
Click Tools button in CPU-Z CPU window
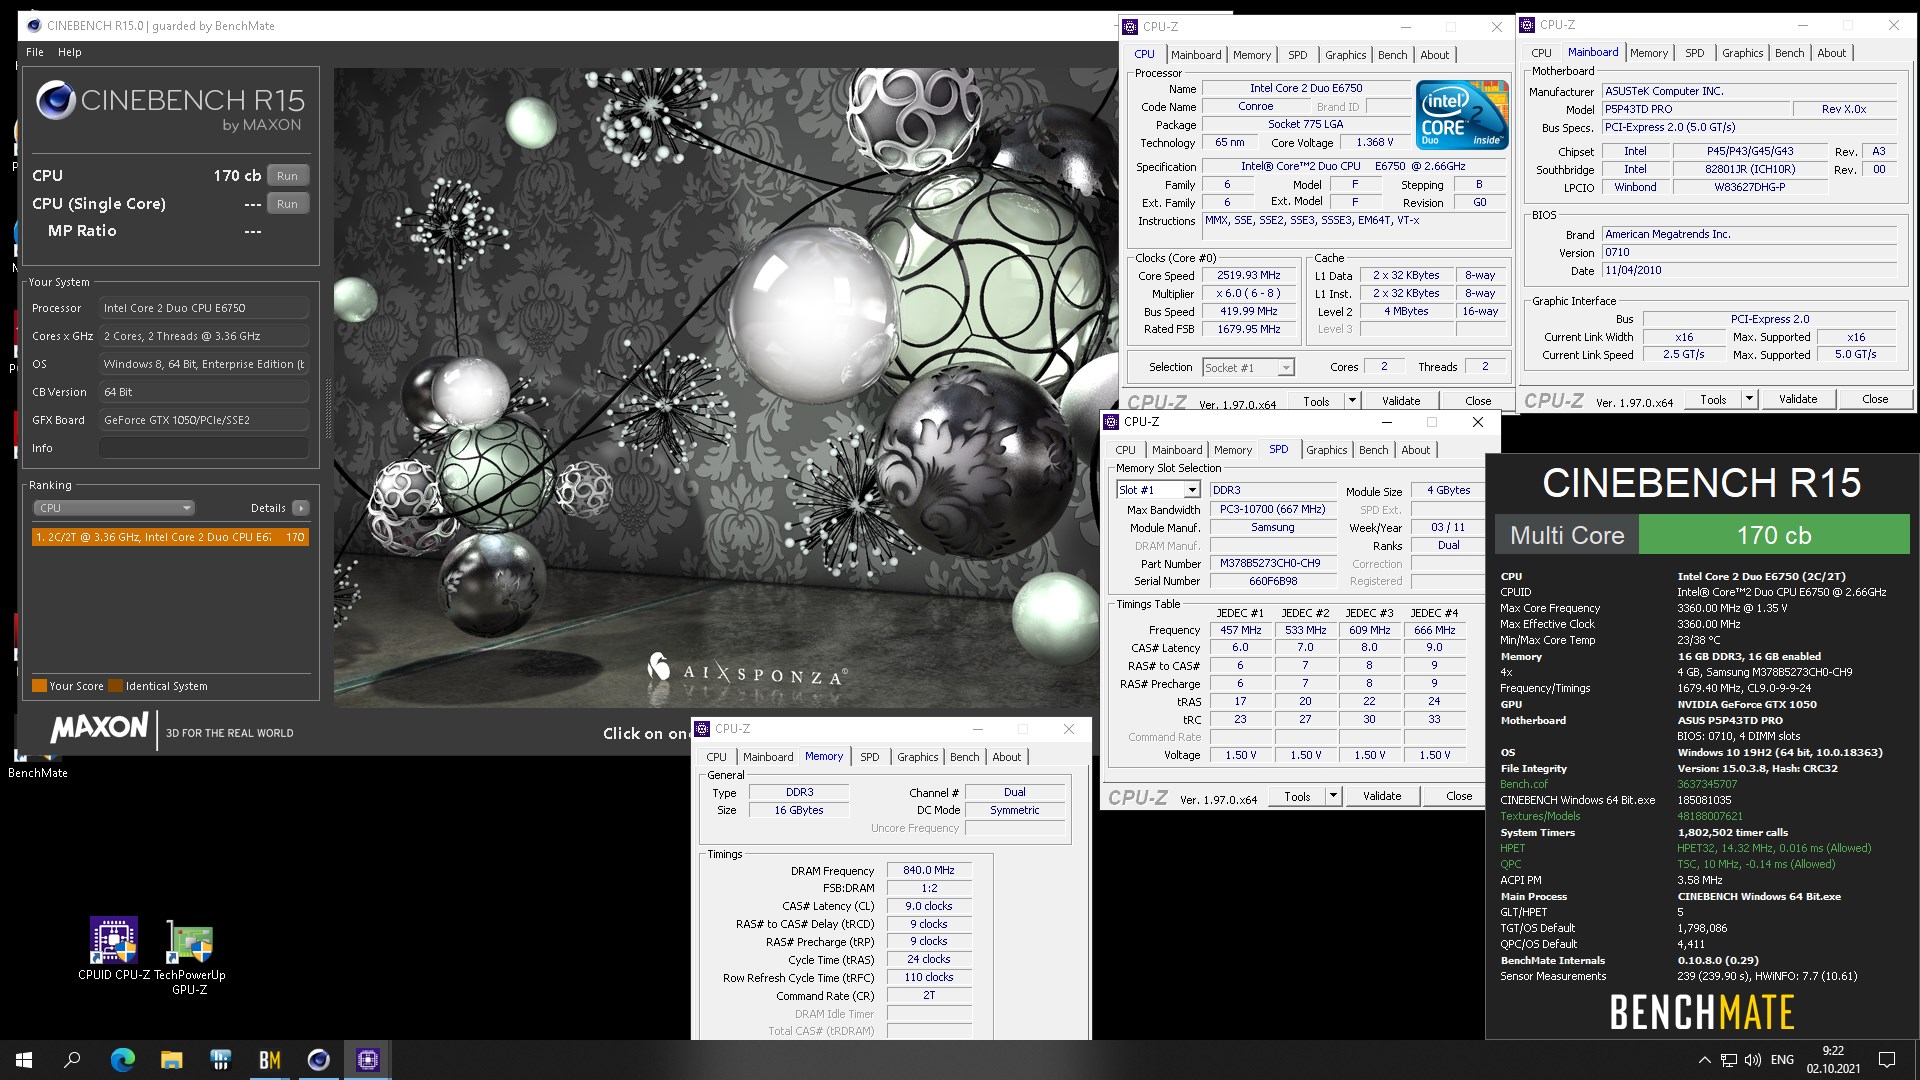(x=1316, y=401)
